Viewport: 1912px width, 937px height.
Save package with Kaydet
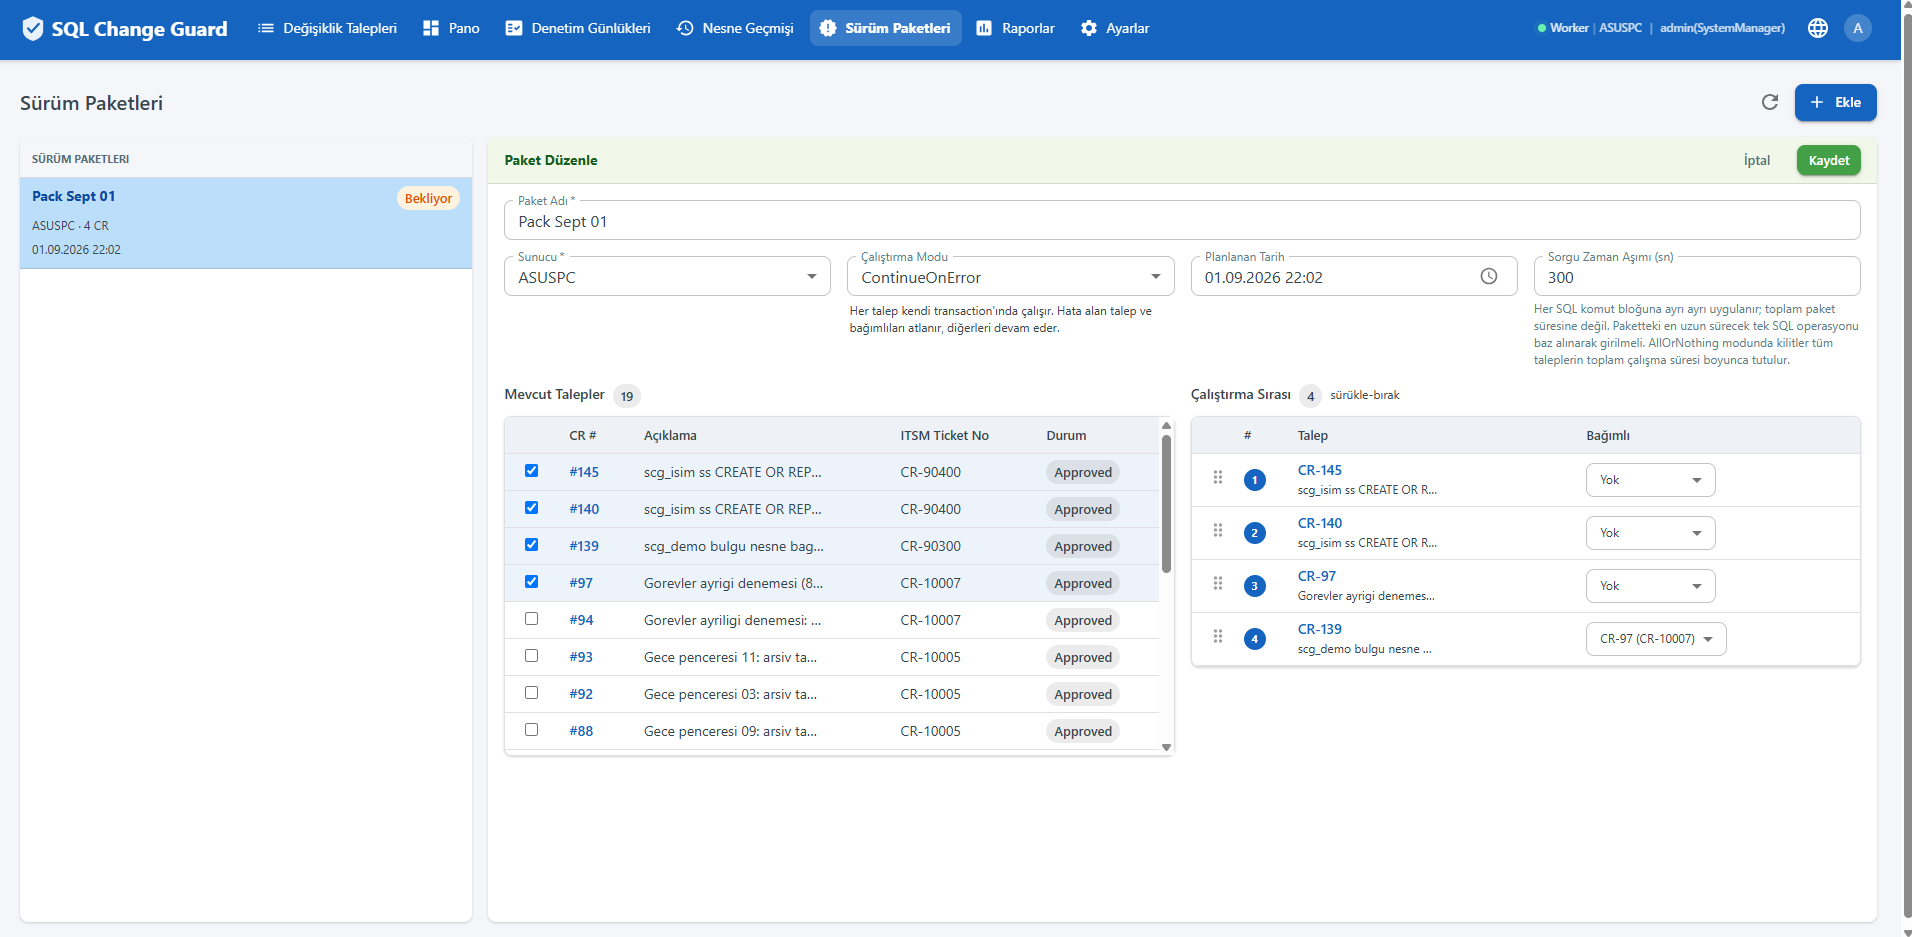[x=1828, y=160]
